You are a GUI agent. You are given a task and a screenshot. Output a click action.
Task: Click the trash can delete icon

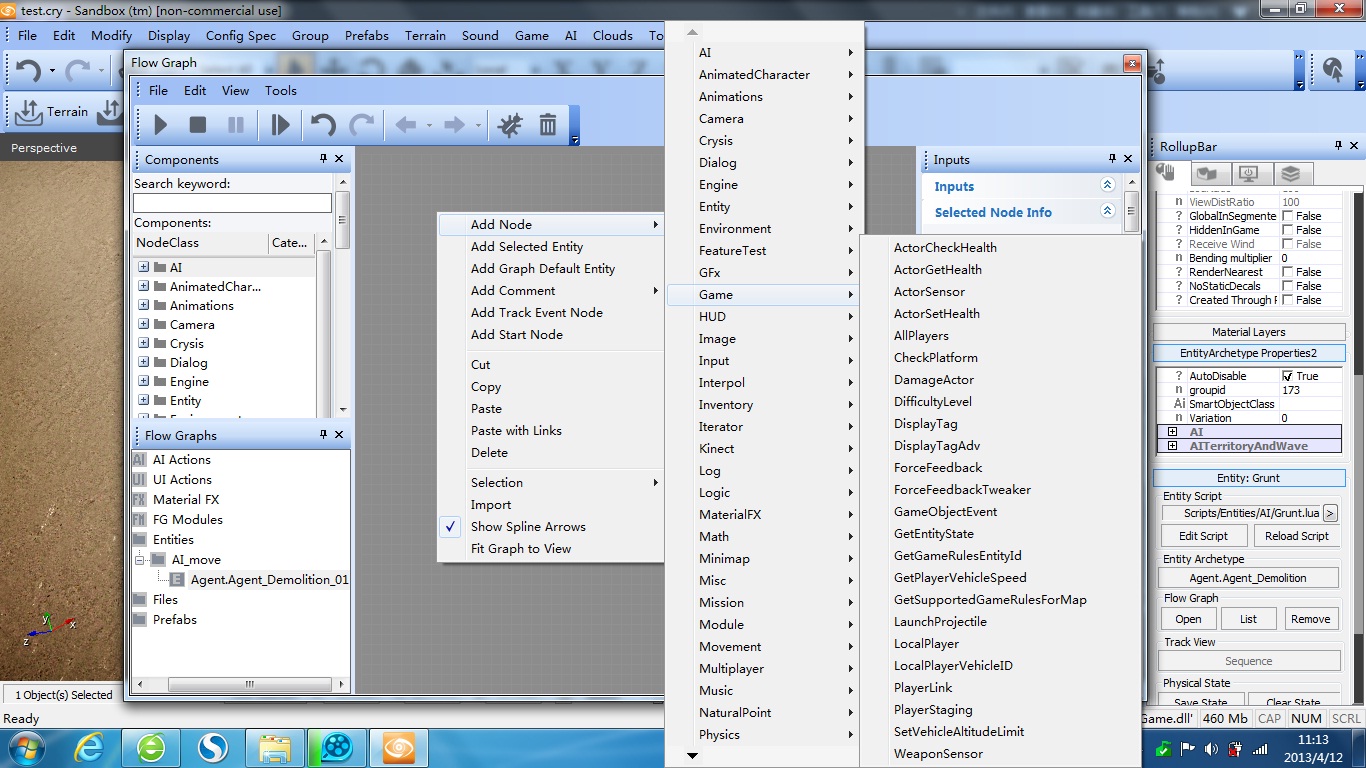(548, 125)
